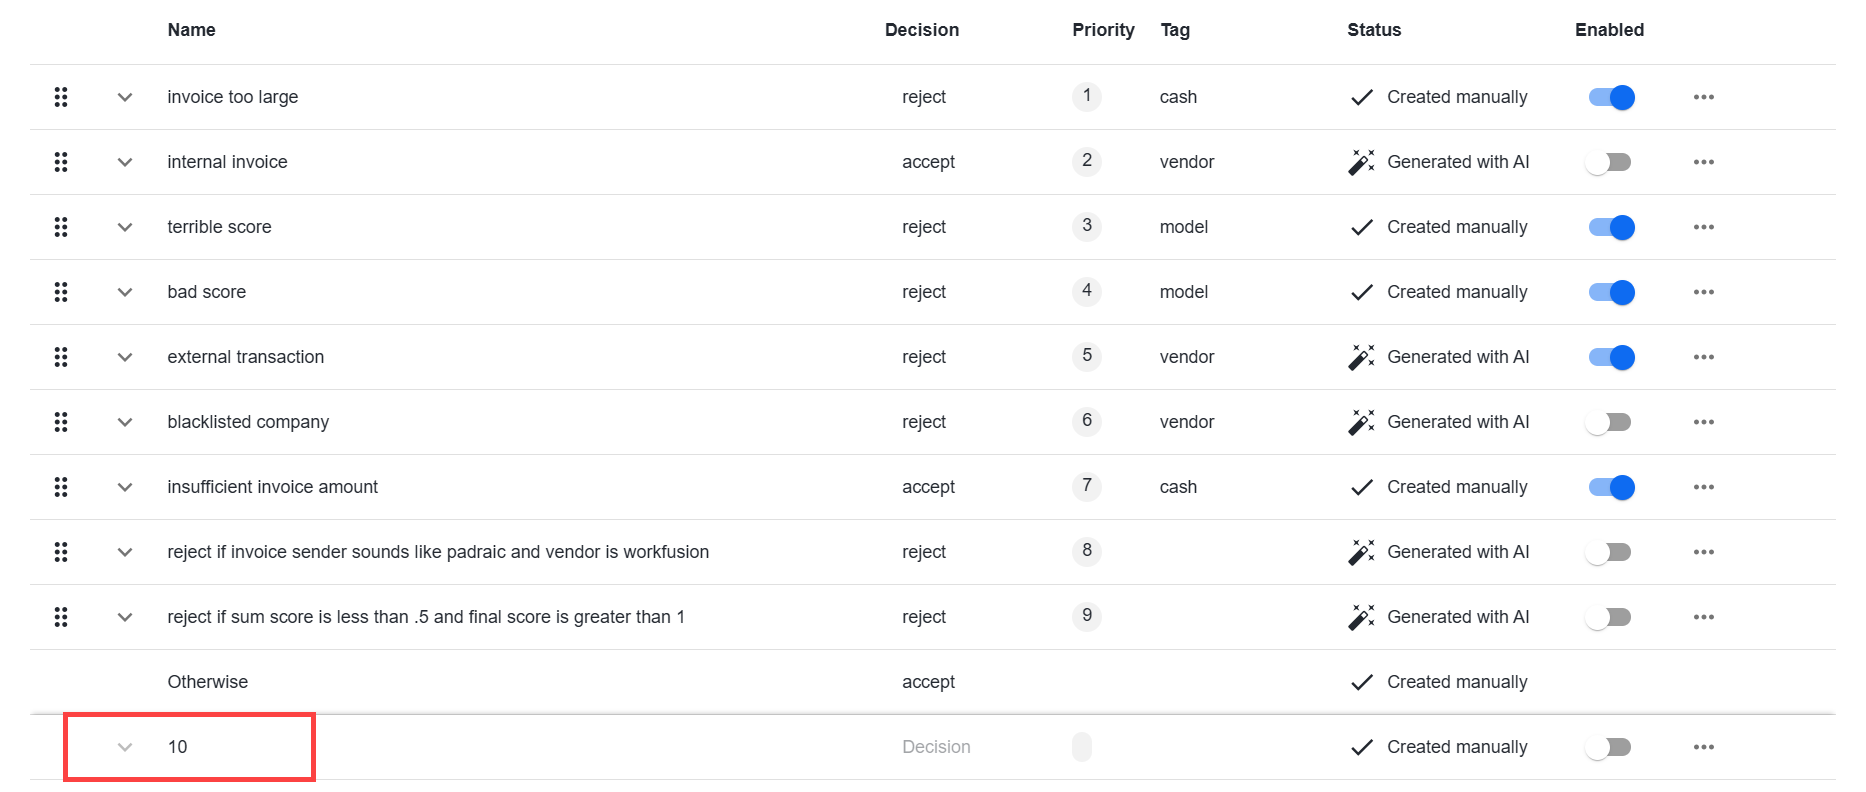Open more options for internal invoice rule
The image size is (1866, 792).
(x=1704, y=162)
